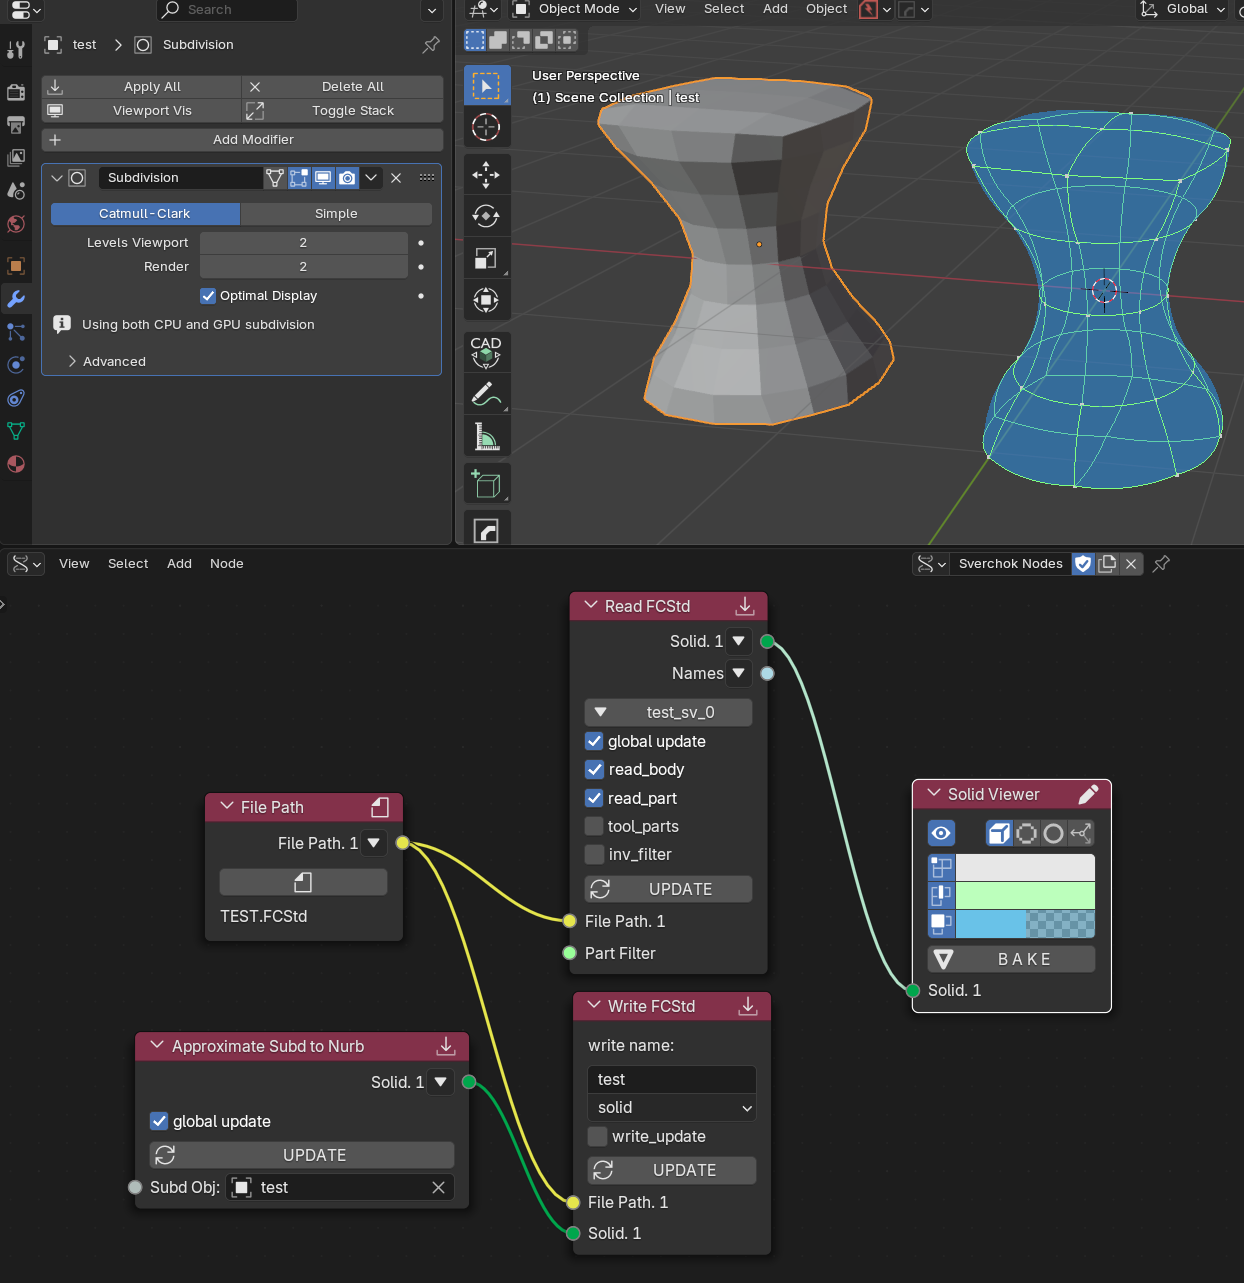Select the Annotate tool

tap(486, 394)
